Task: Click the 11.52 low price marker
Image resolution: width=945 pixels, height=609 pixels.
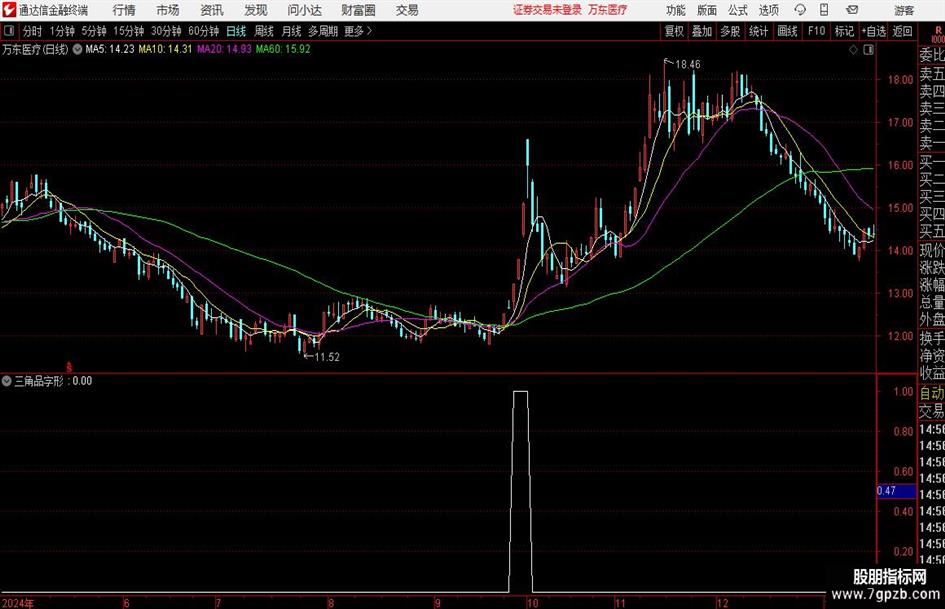Action: (327, 357)
